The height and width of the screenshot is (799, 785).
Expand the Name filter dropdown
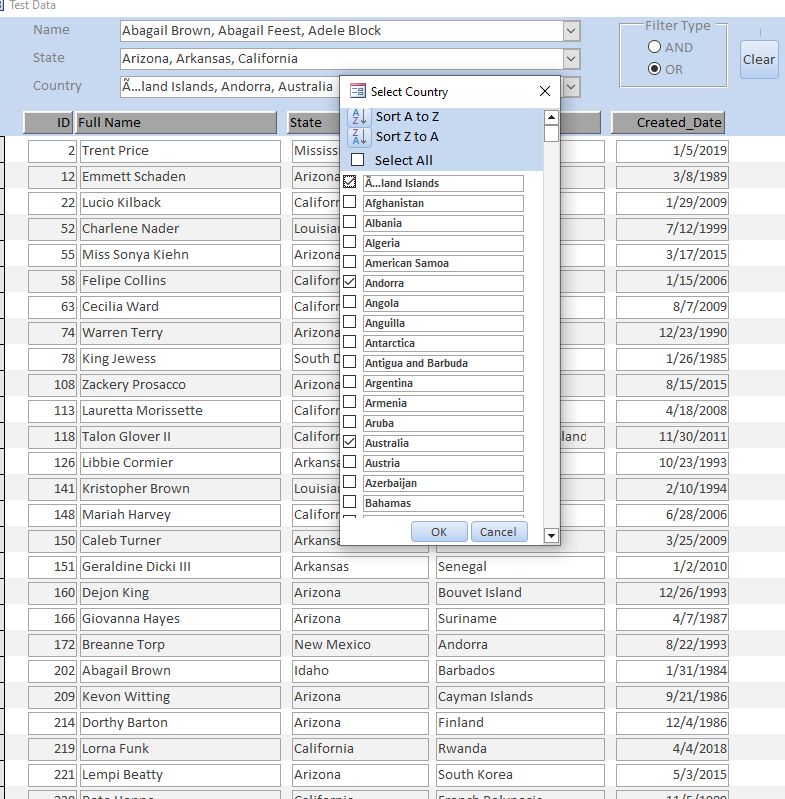(x=570, y=31)
